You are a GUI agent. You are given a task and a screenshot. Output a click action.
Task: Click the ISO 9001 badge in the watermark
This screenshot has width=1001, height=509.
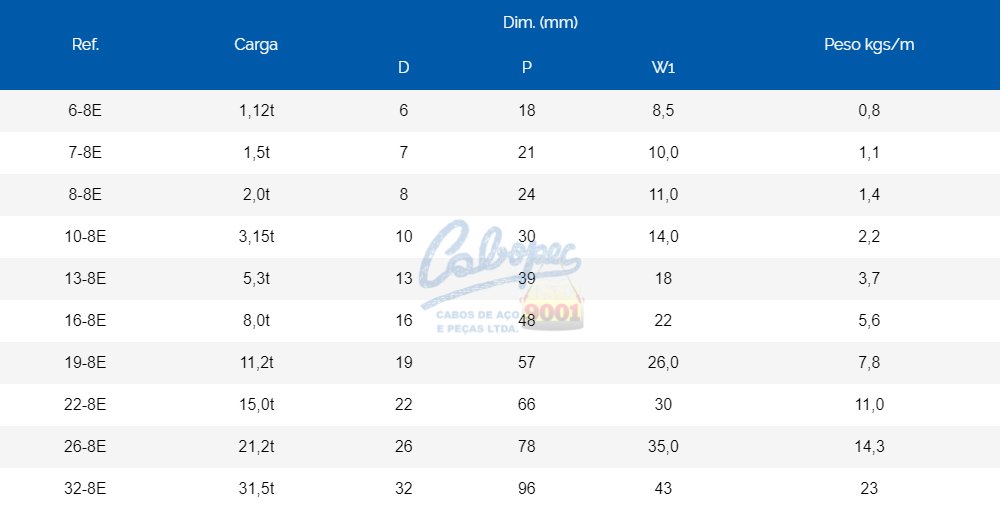pyautogui.click(x=553, y=312)
